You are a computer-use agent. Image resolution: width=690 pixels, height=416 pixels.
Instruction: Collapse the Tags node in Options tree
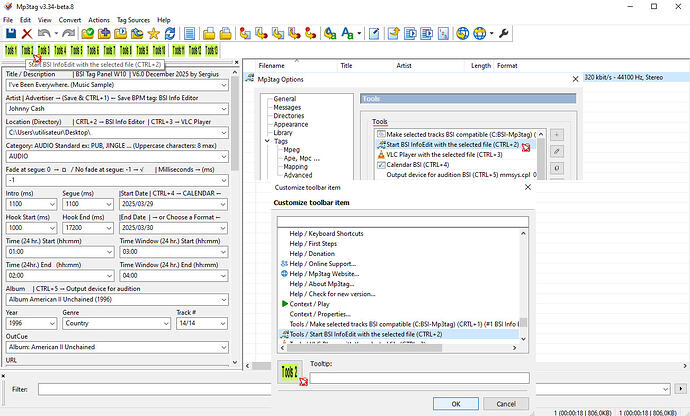tap(267, 141)
